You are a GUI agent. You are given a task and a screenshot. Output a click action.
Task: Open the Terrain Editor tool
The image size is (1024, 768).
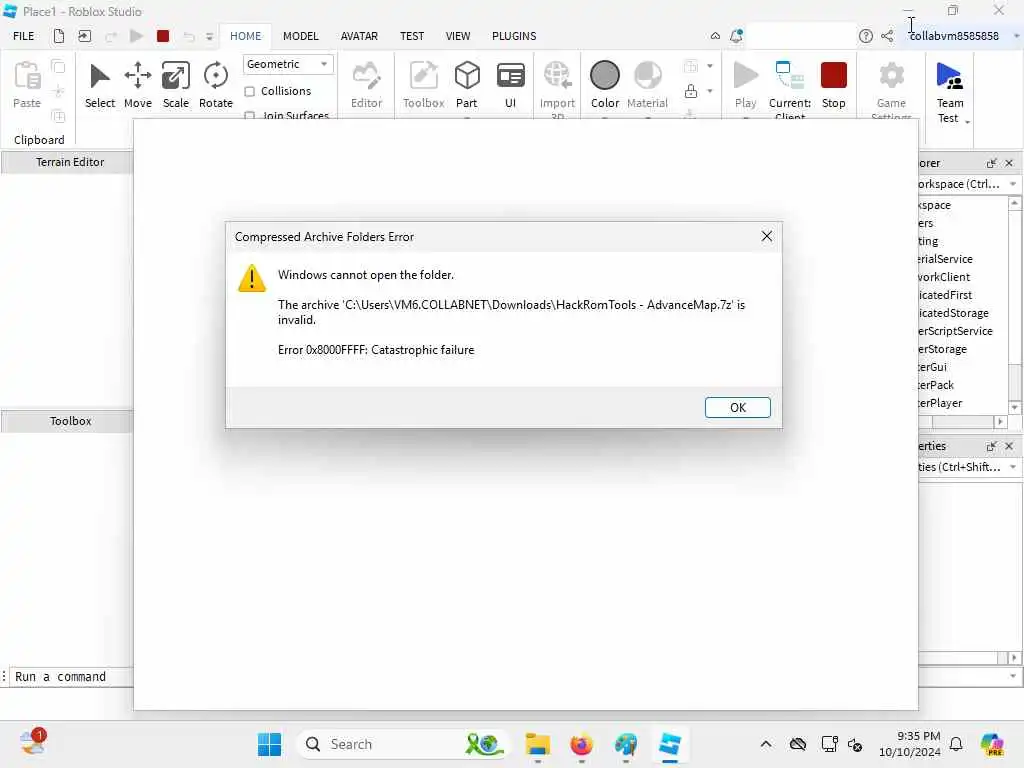[70, 162]
